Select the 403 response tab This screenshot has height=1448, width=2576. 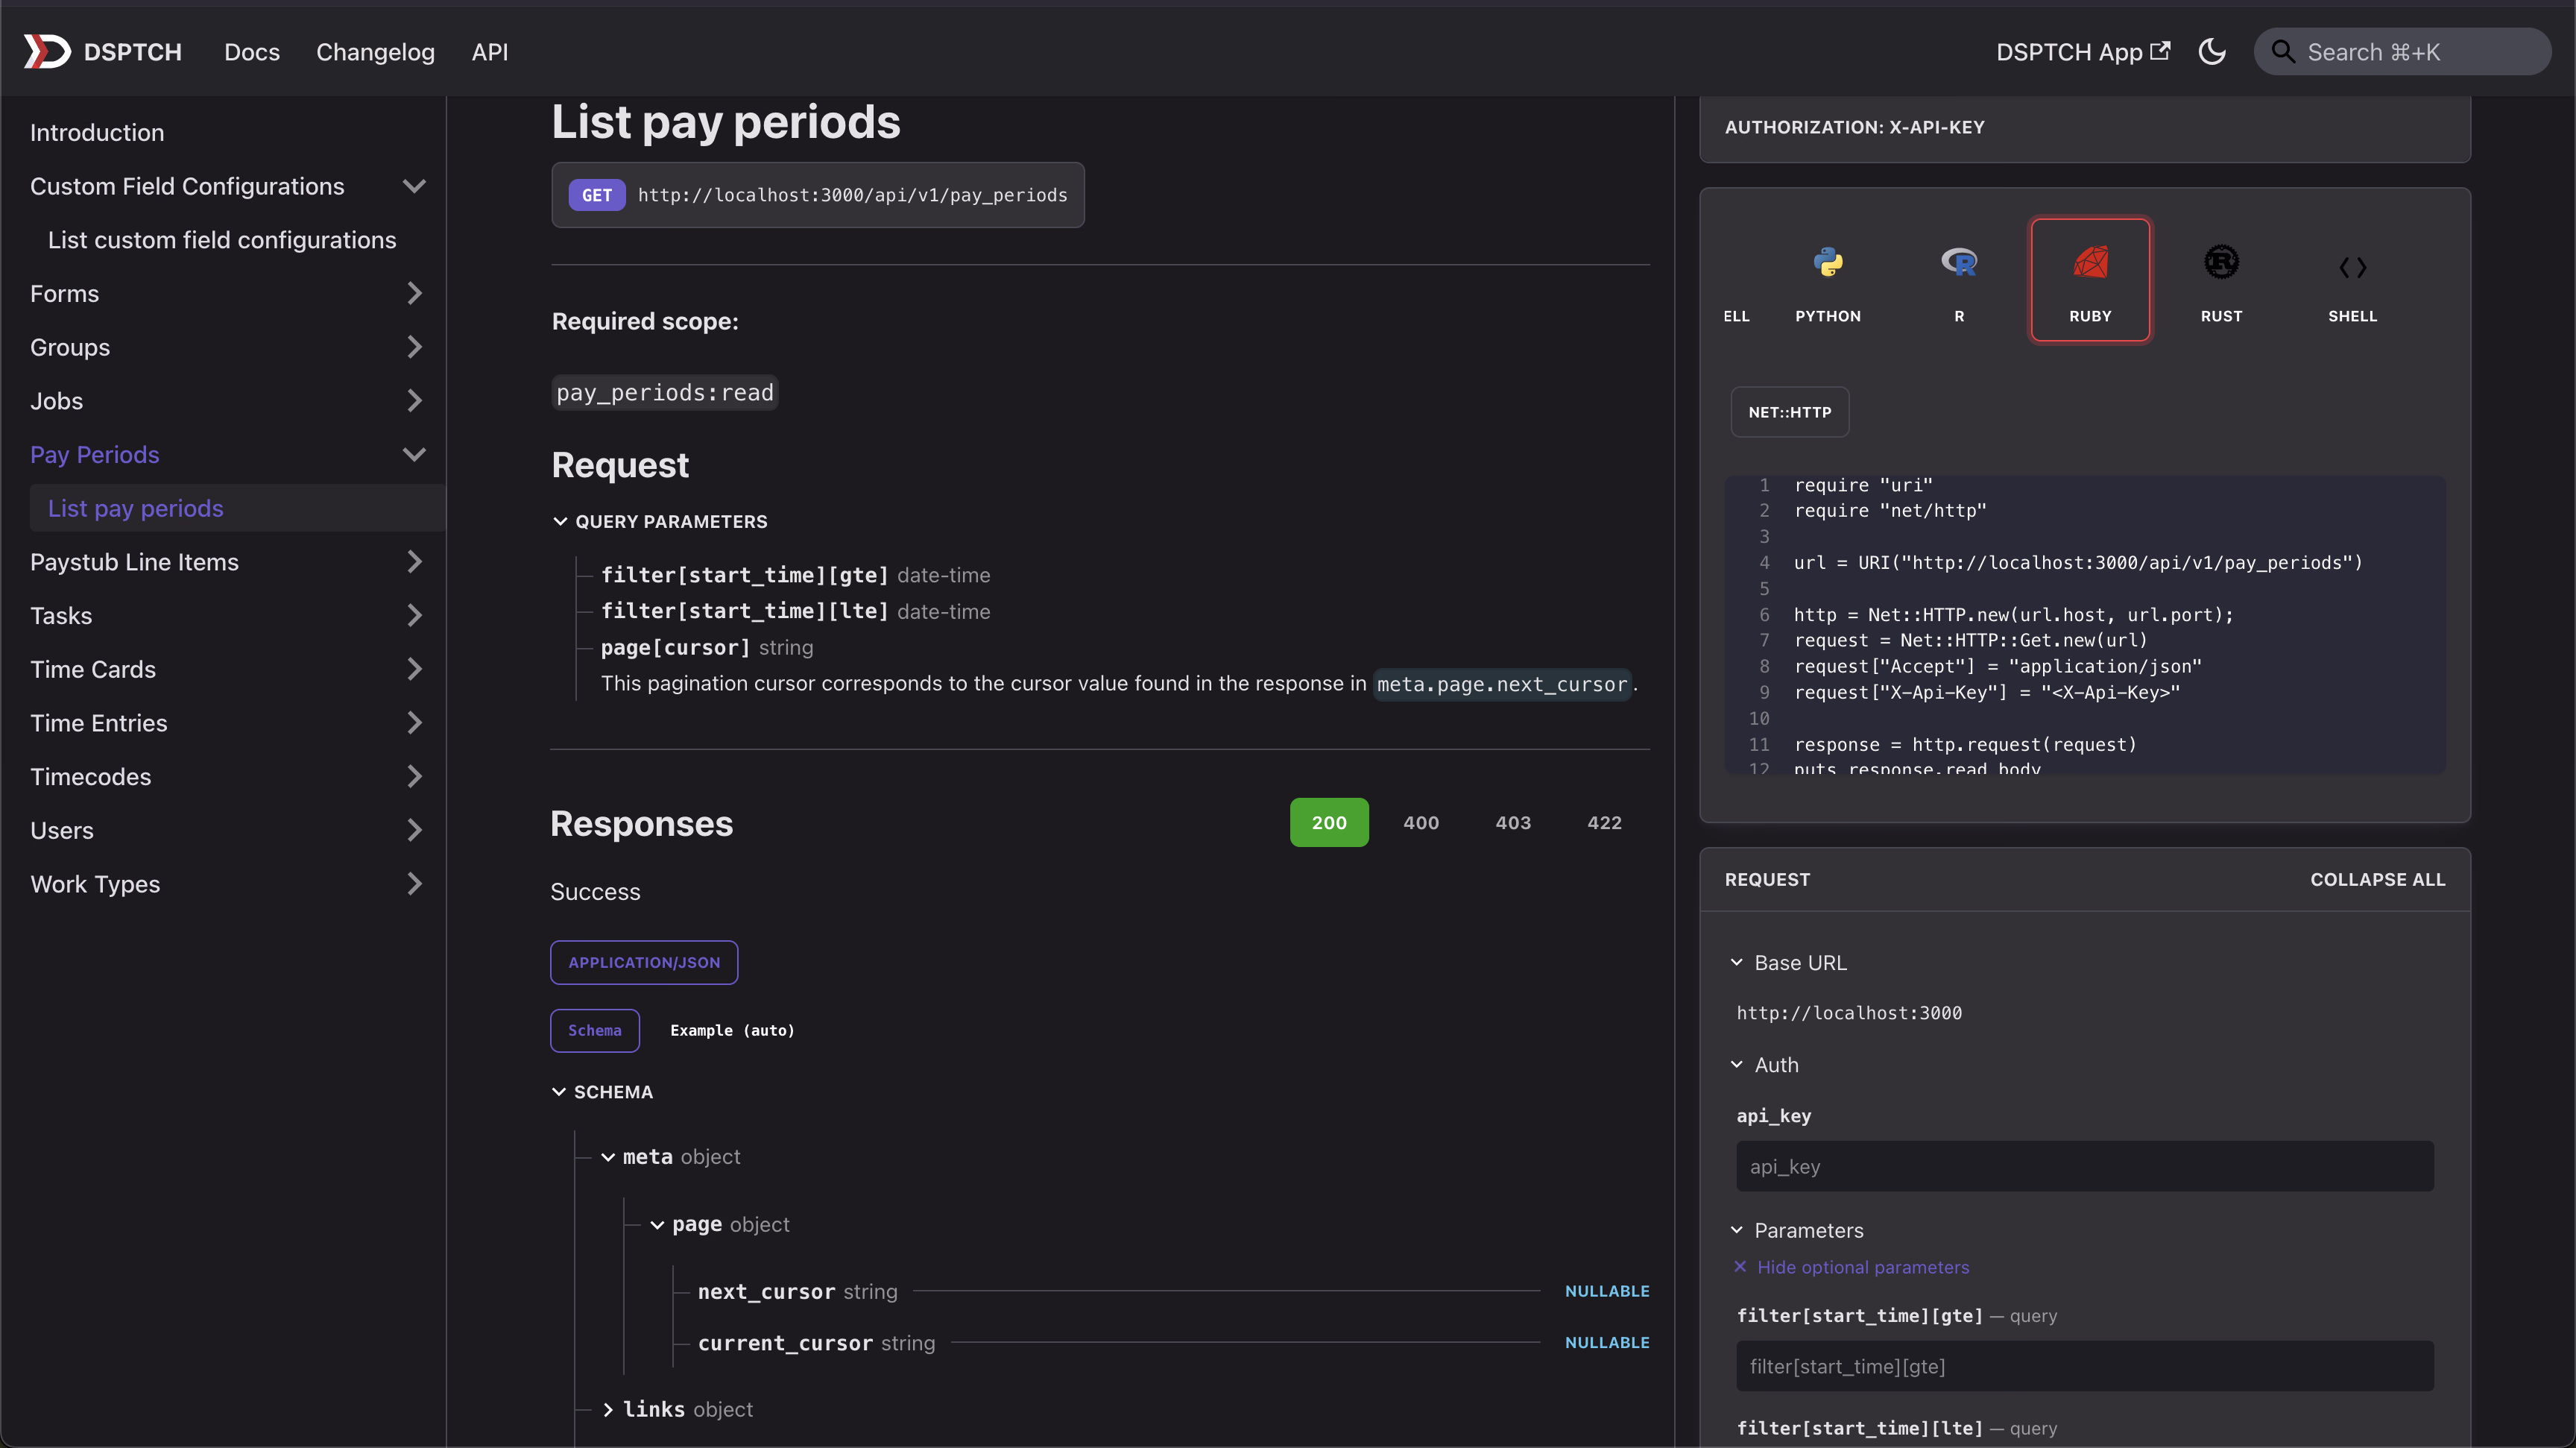(x=1513, y=822)
